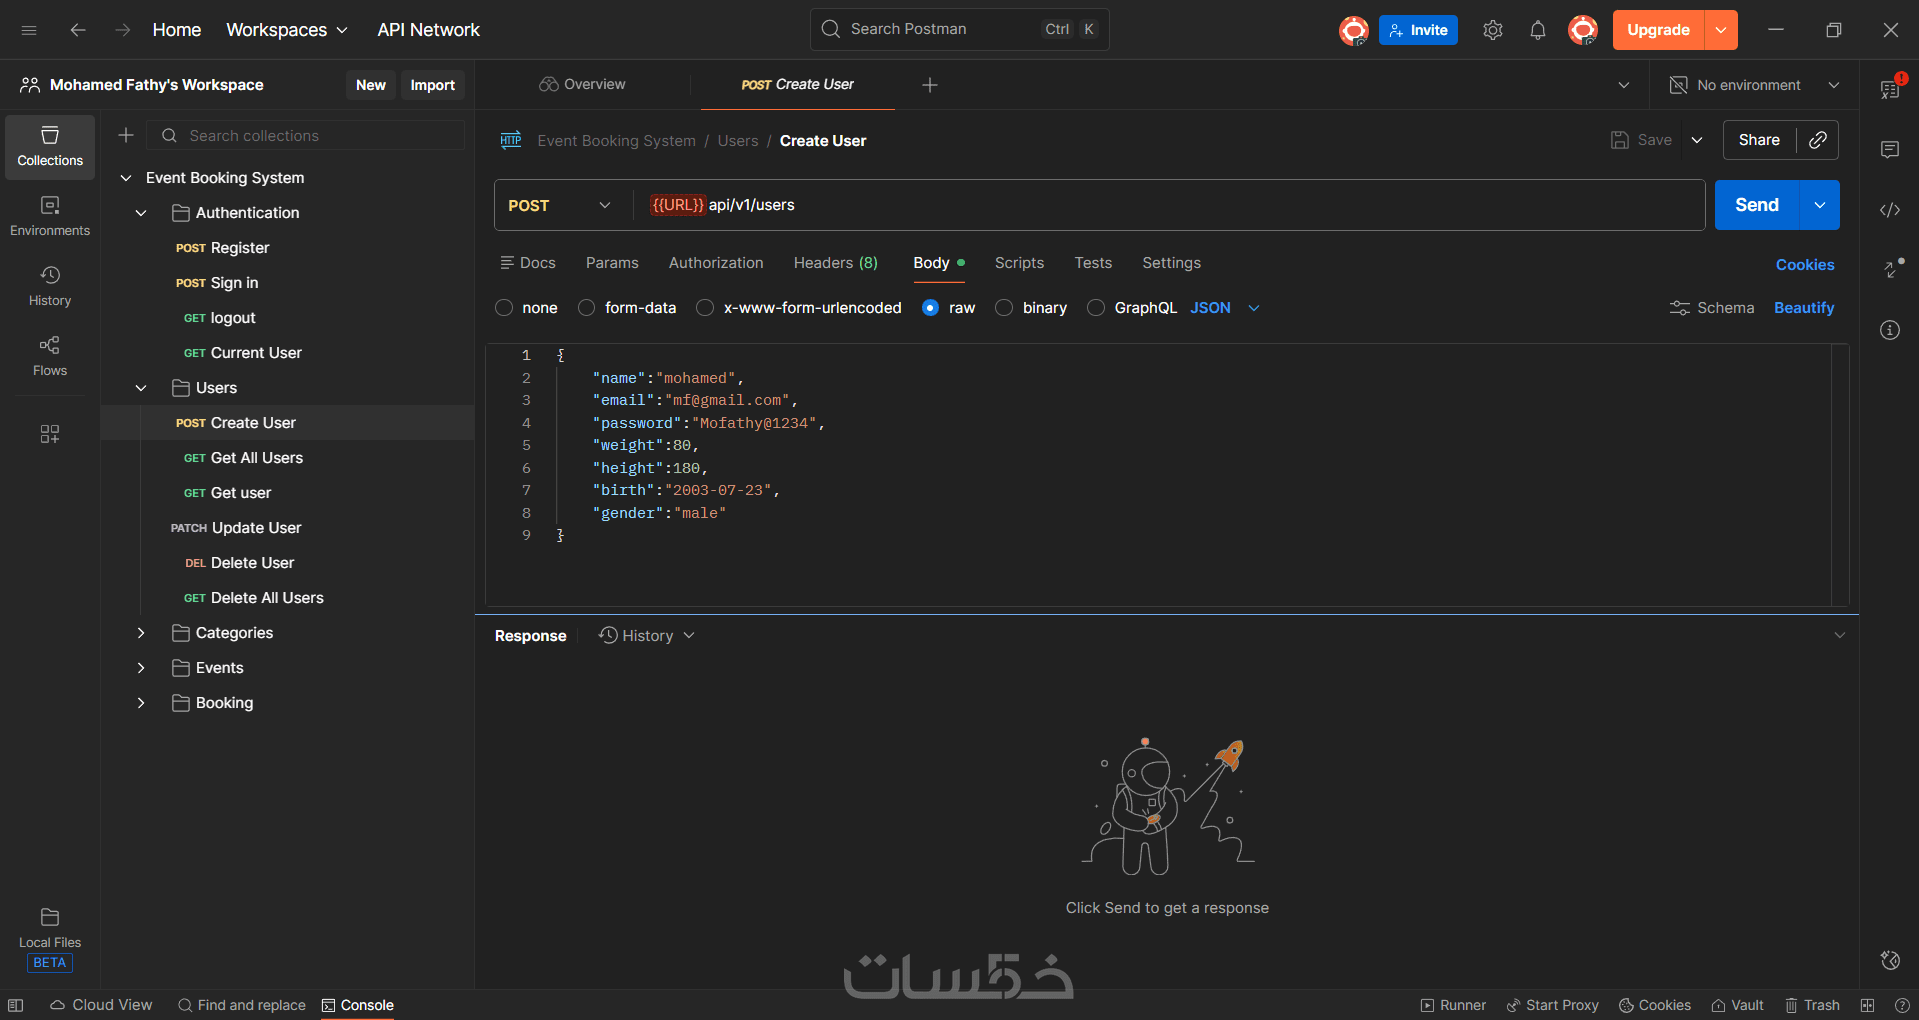Open help icon in status bar
This screenshot has height=1020, width=1919.
tap(1902, 1005)
